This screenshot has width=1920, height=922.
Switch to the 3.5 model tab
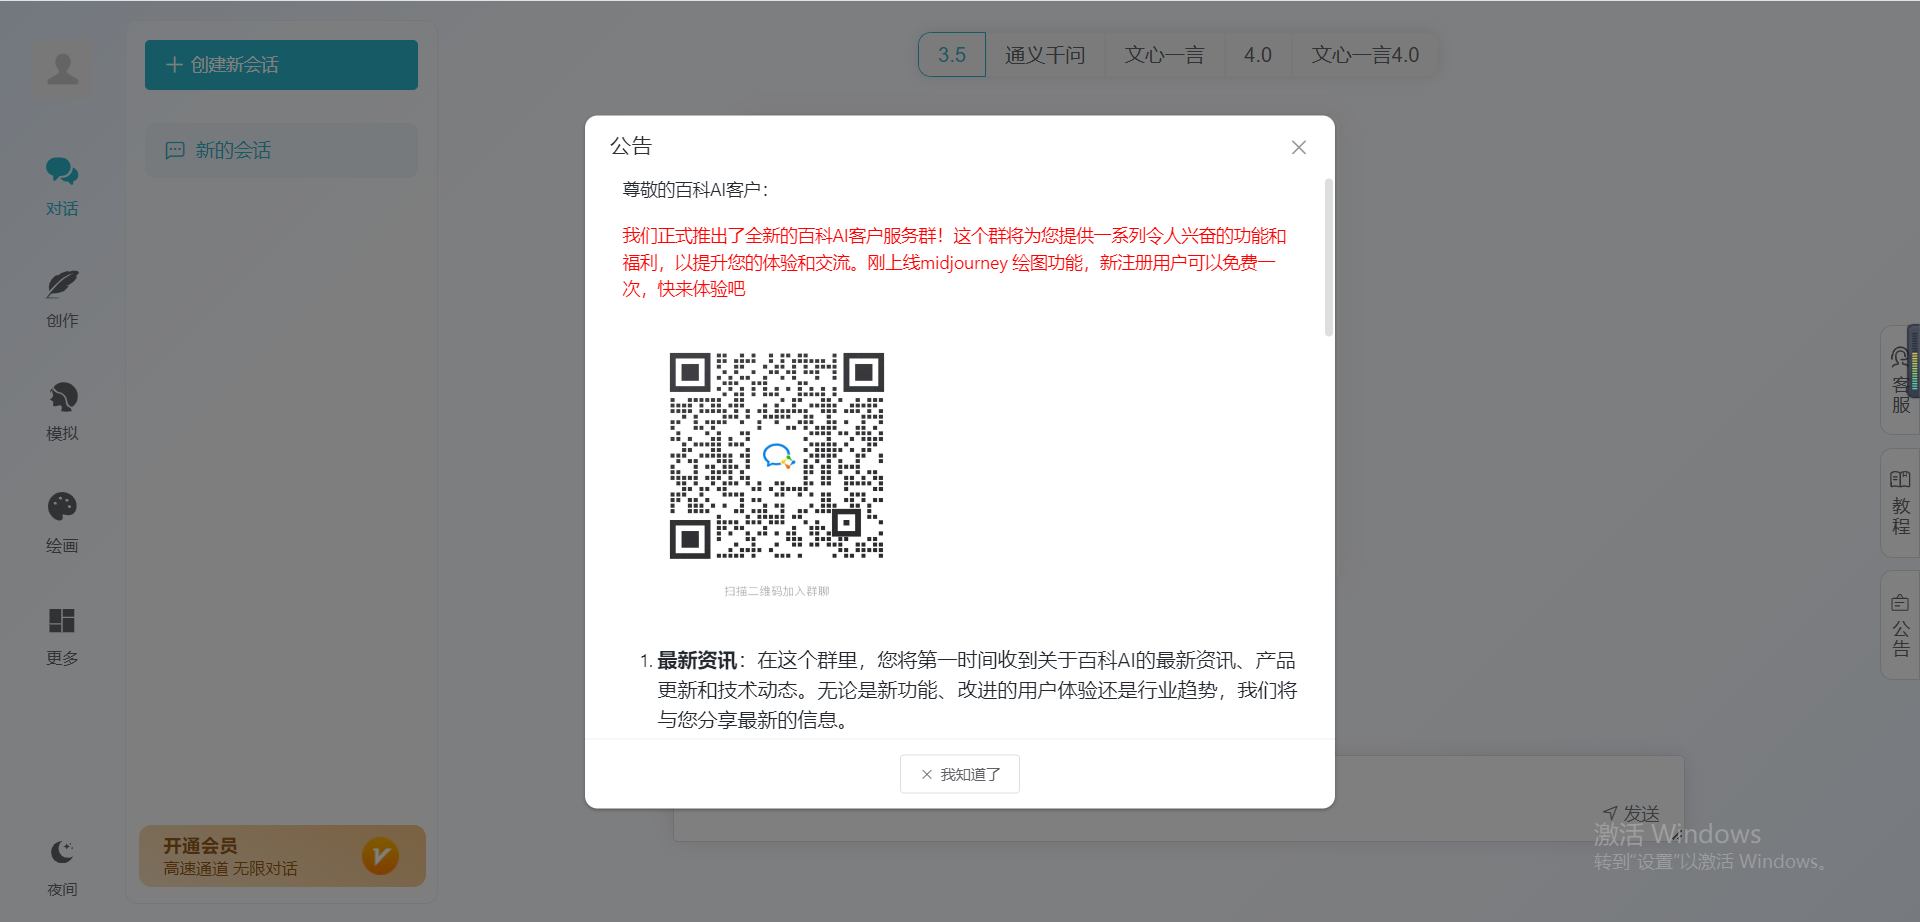click(x=952, y=55)
